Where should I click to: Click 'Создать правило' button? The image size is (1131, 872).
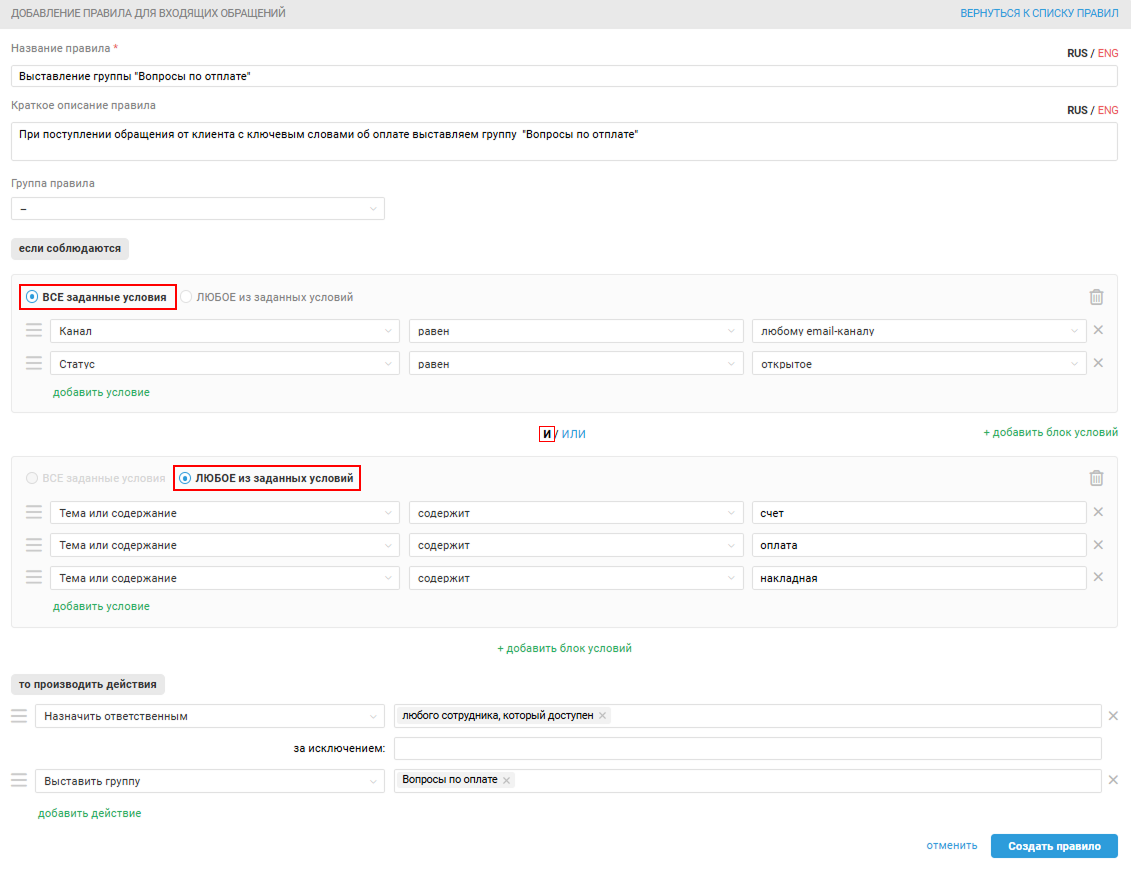pyautogui.click(x=1054, y=846)
